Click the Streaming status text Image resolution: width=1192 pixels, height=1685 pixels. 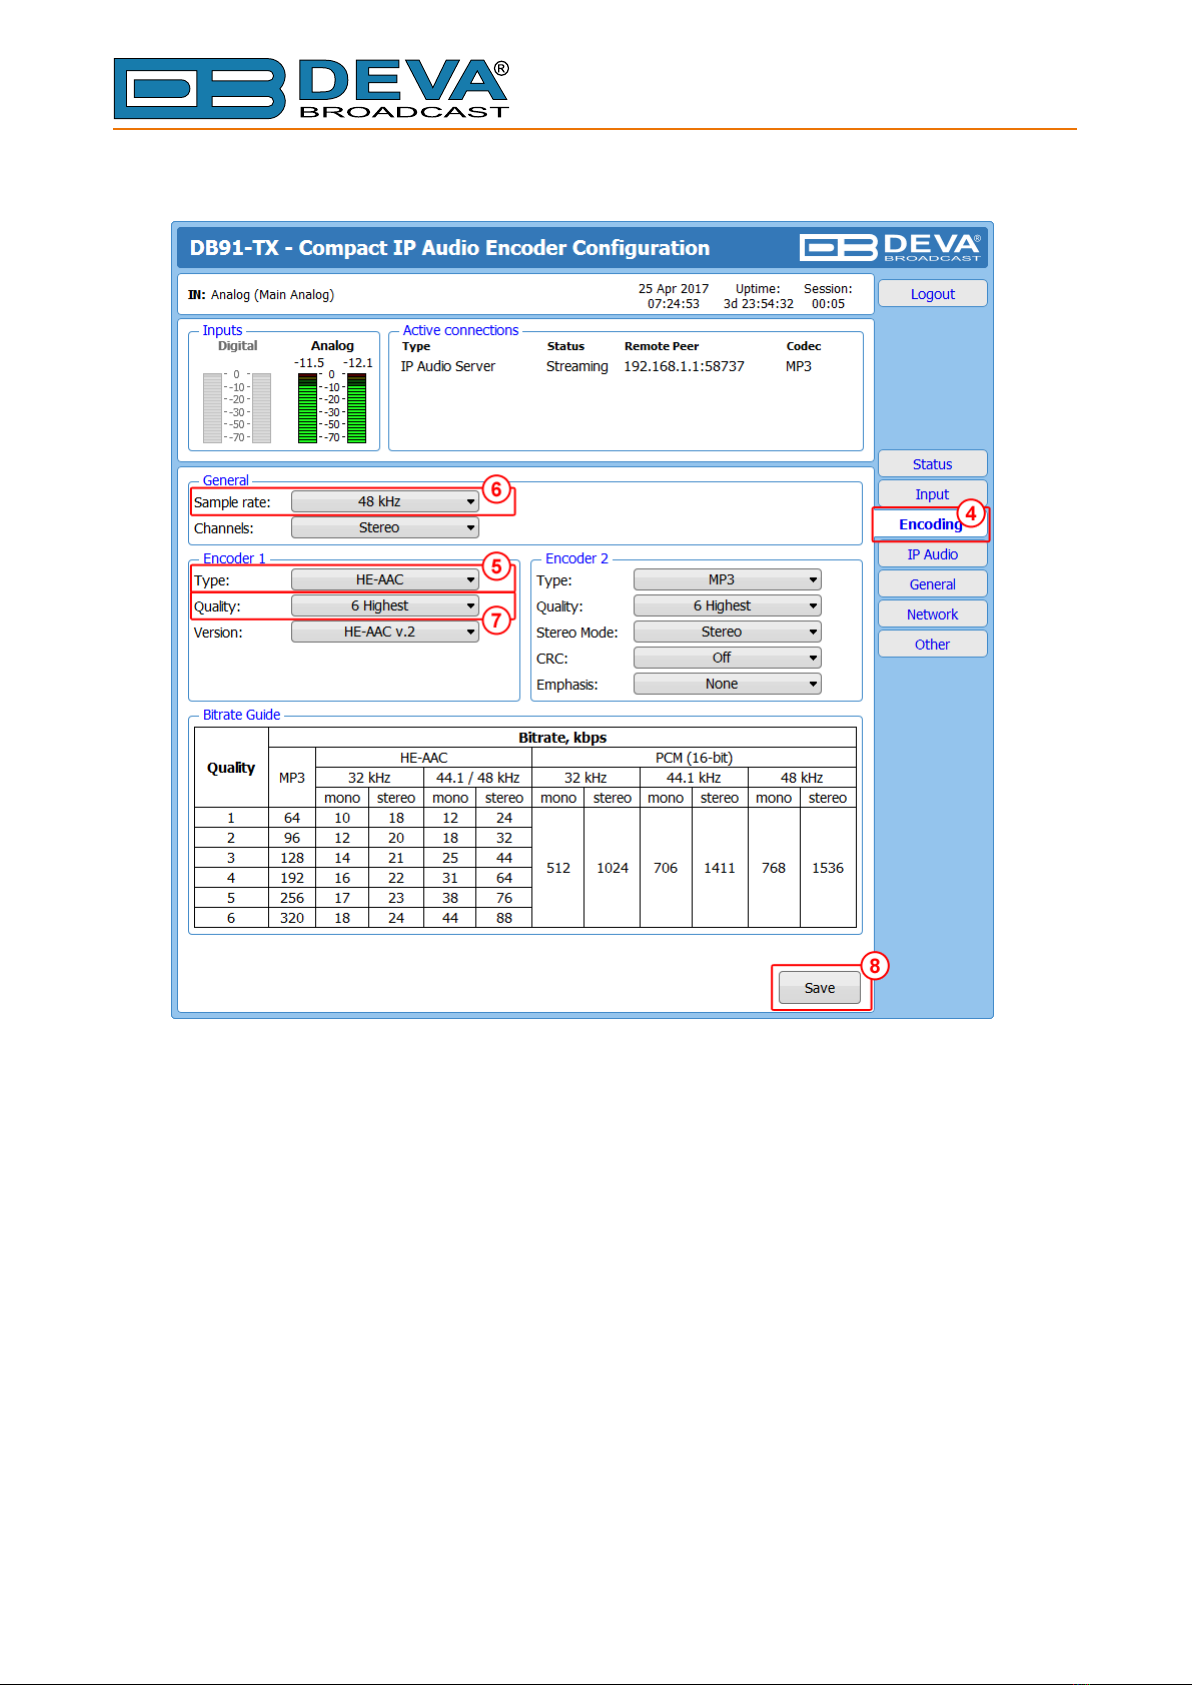click(x=577, y=367)
